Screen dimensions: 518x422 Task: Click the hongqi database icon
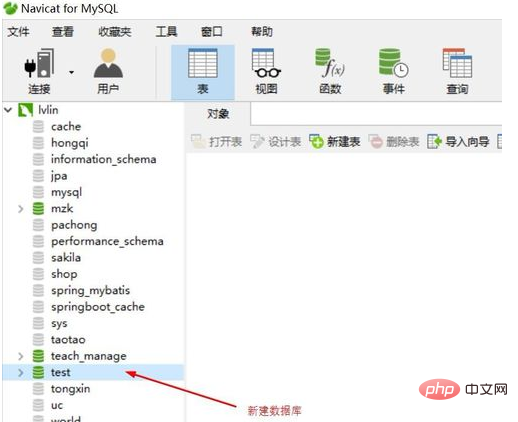38,143
